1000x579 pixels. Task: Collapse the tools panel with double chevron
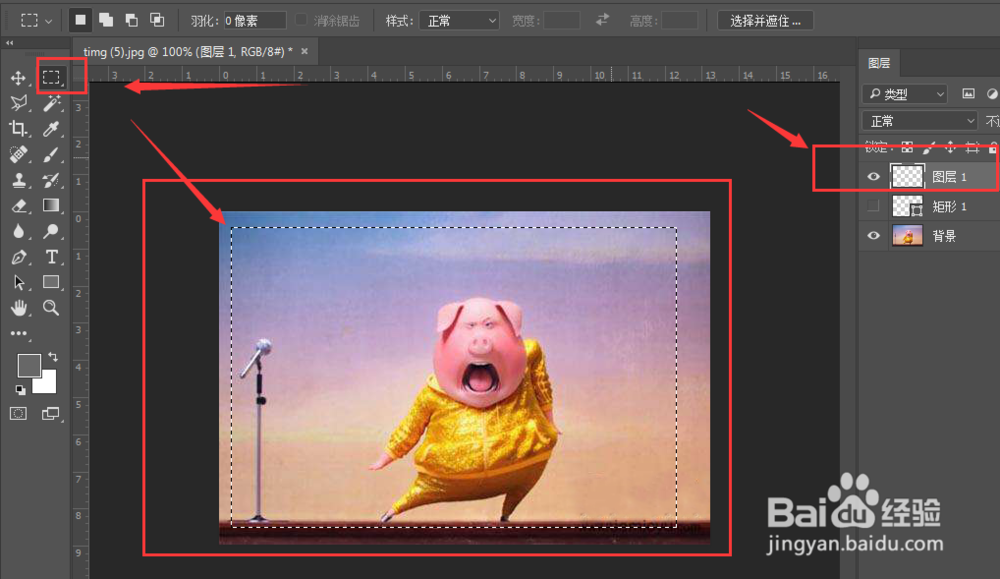coord(9,43)
